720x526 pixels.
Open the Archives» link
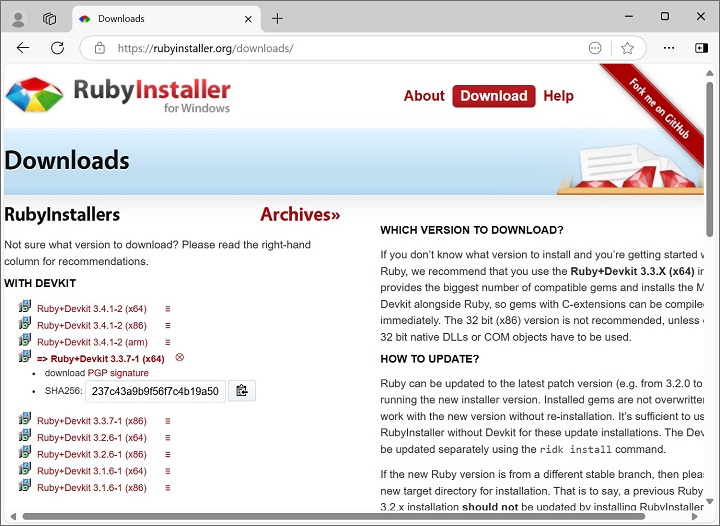pyautogui.click(x=300, y=215)
